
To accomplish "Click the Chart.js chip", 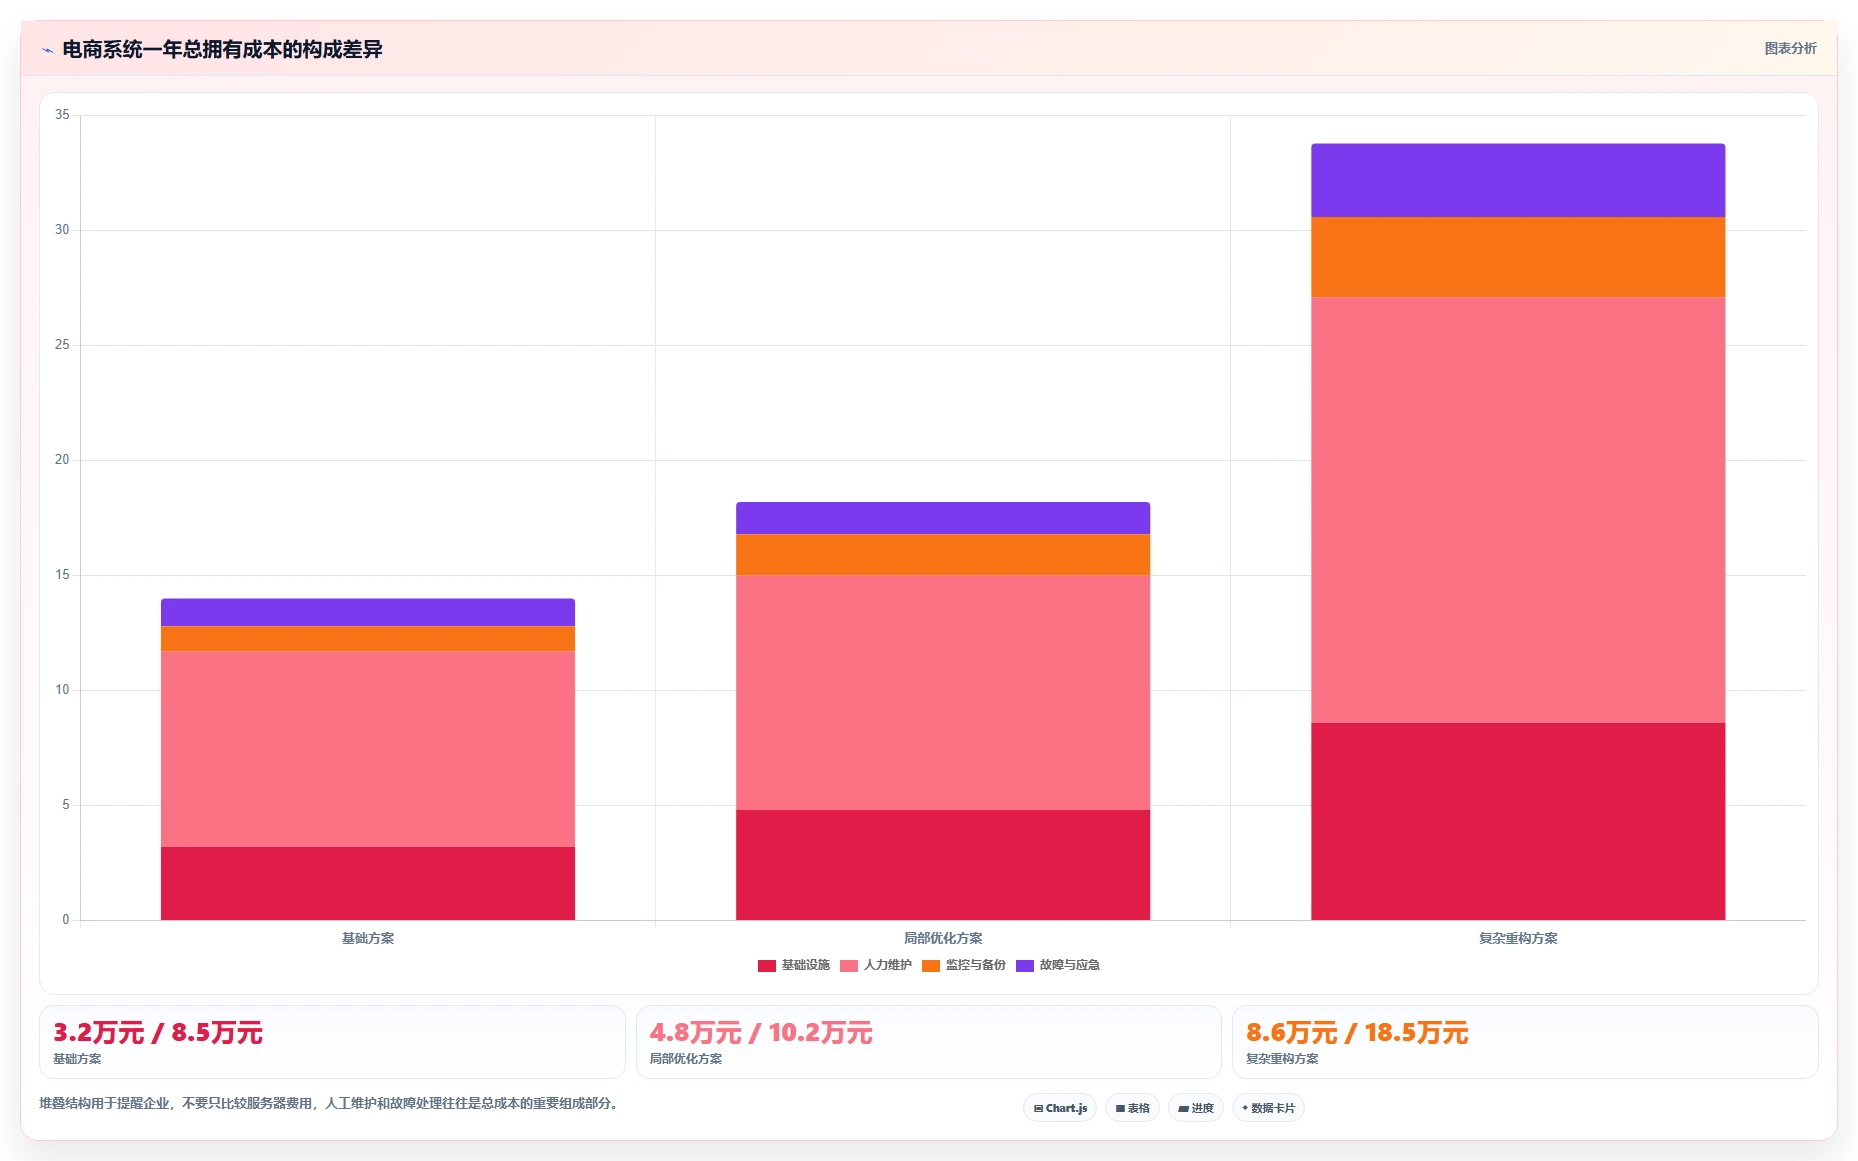I will [x=1060, y=1108].
